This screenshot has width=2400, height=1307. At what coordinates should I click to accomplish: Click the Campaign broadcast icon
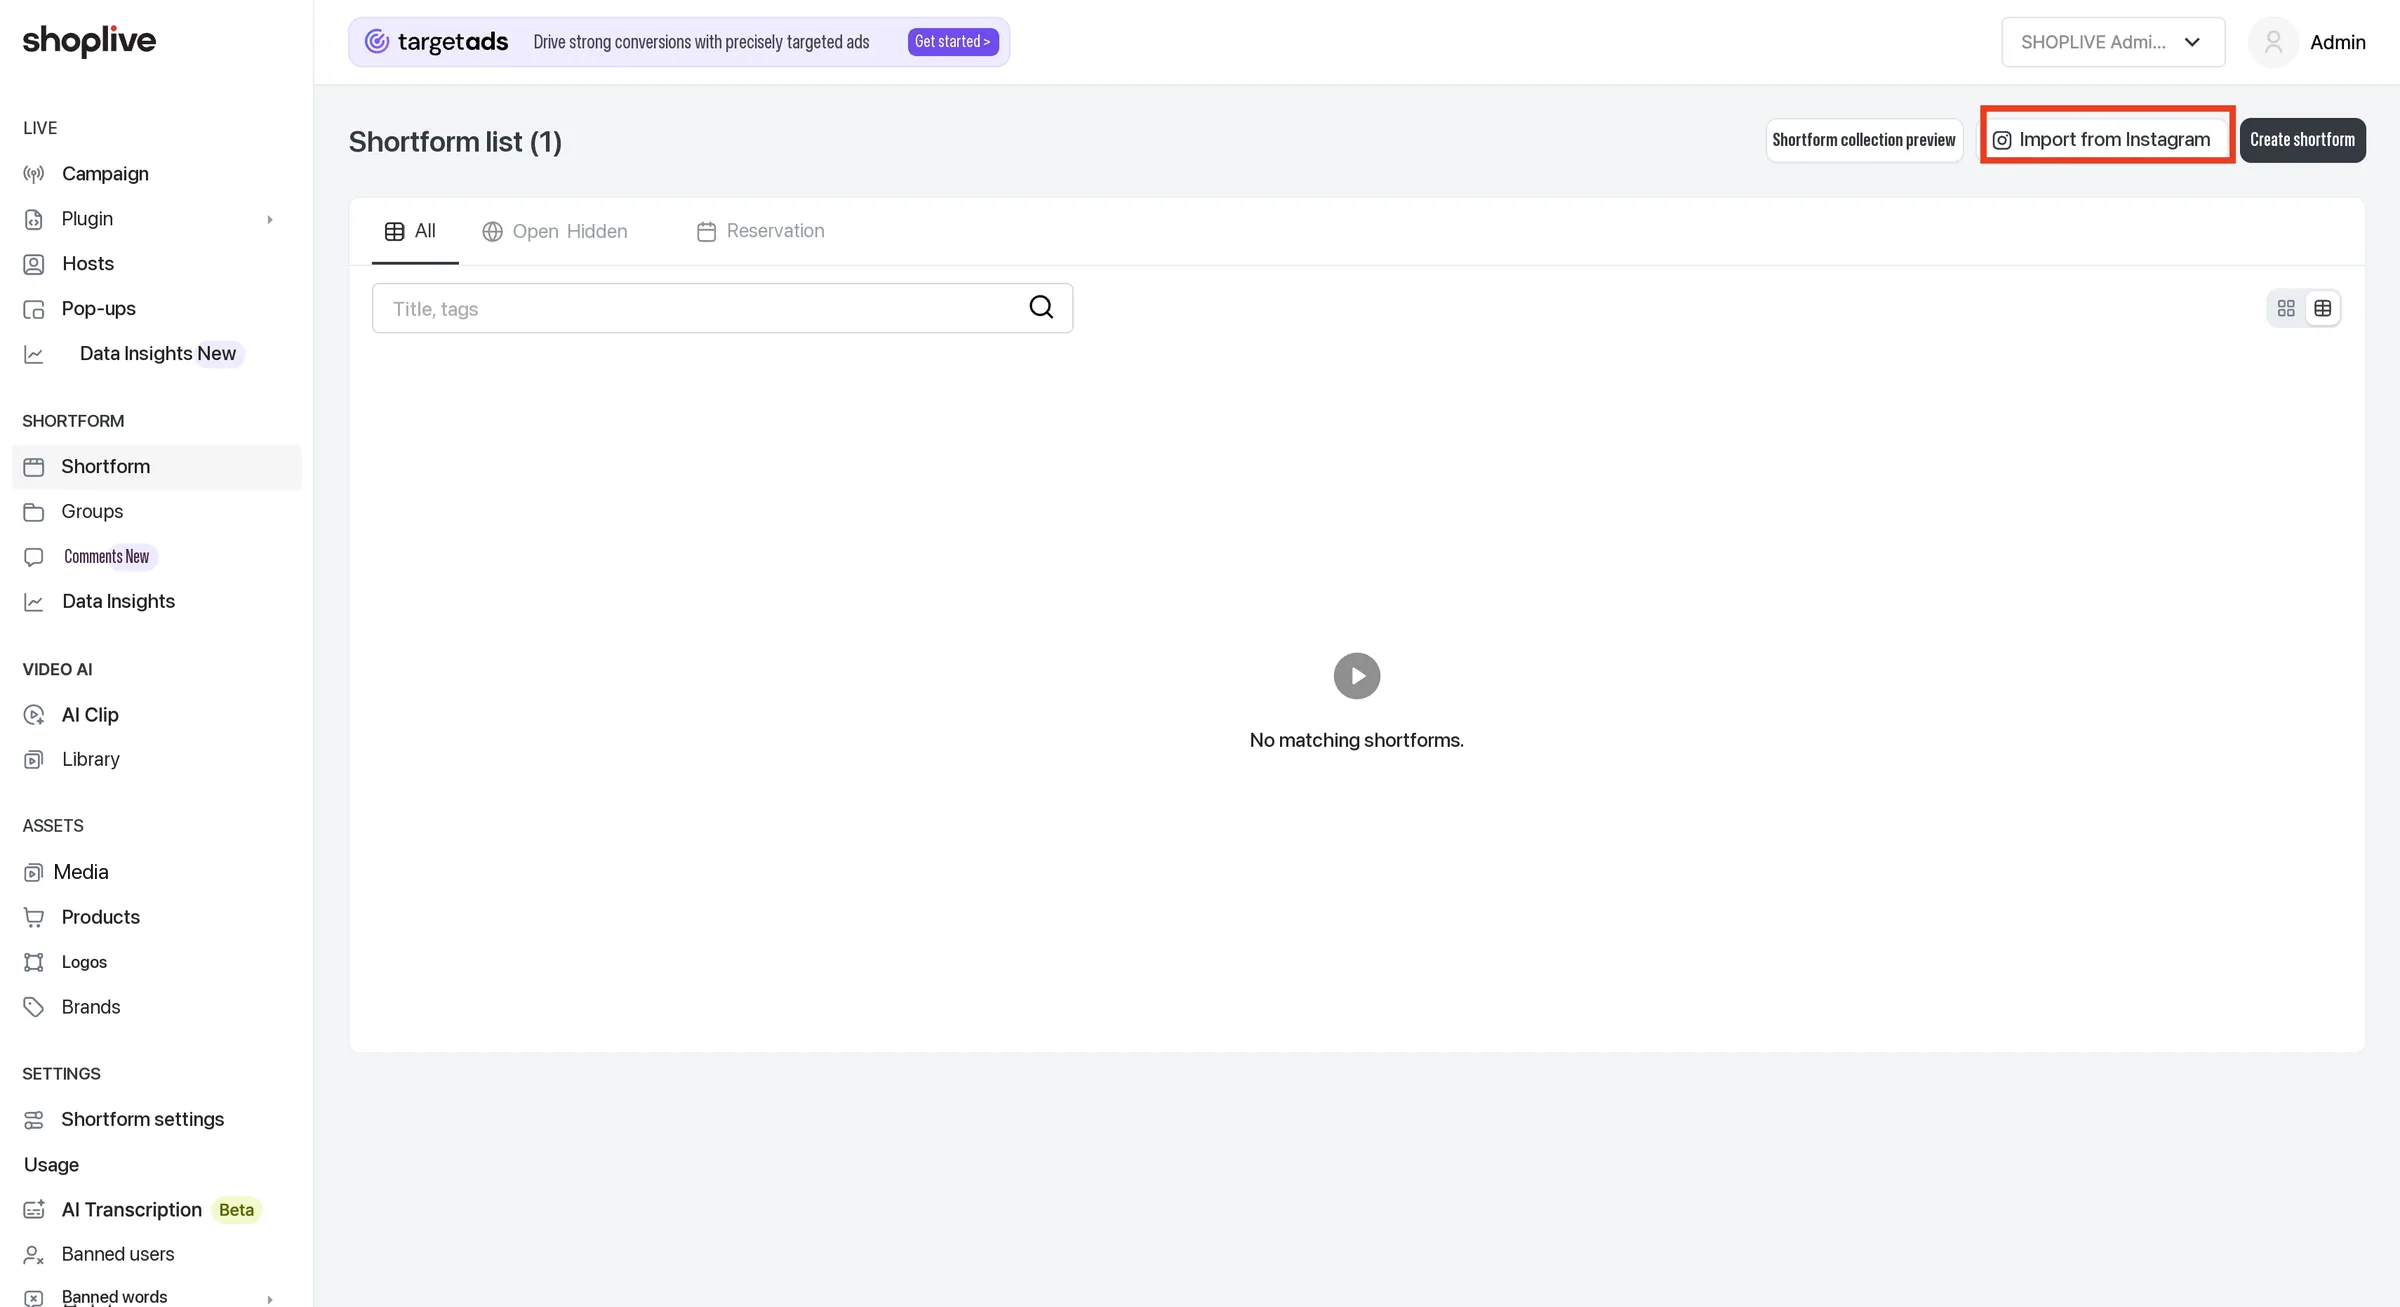point(34,174)
